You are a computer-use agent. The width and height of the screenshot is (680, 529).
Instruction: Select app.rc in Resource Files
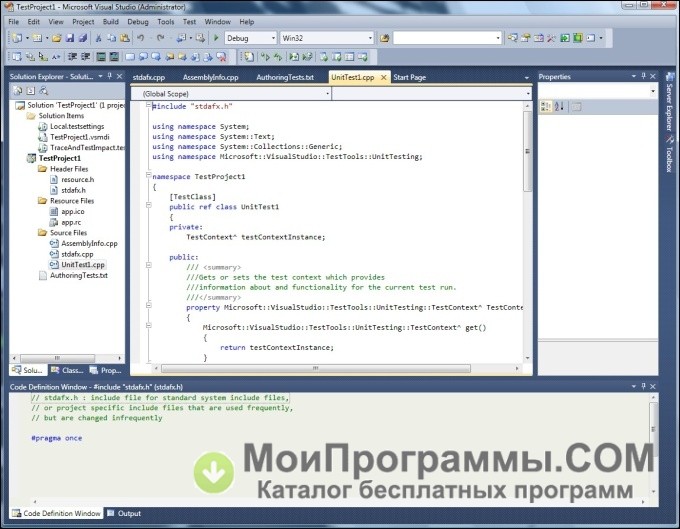(x=71, y=222)
